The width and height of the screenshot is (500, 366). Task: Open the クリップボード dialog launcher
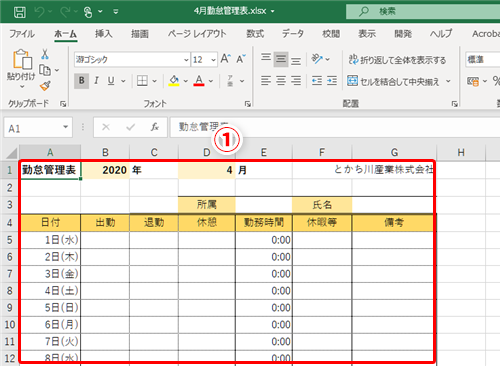[x=63, y=104]
